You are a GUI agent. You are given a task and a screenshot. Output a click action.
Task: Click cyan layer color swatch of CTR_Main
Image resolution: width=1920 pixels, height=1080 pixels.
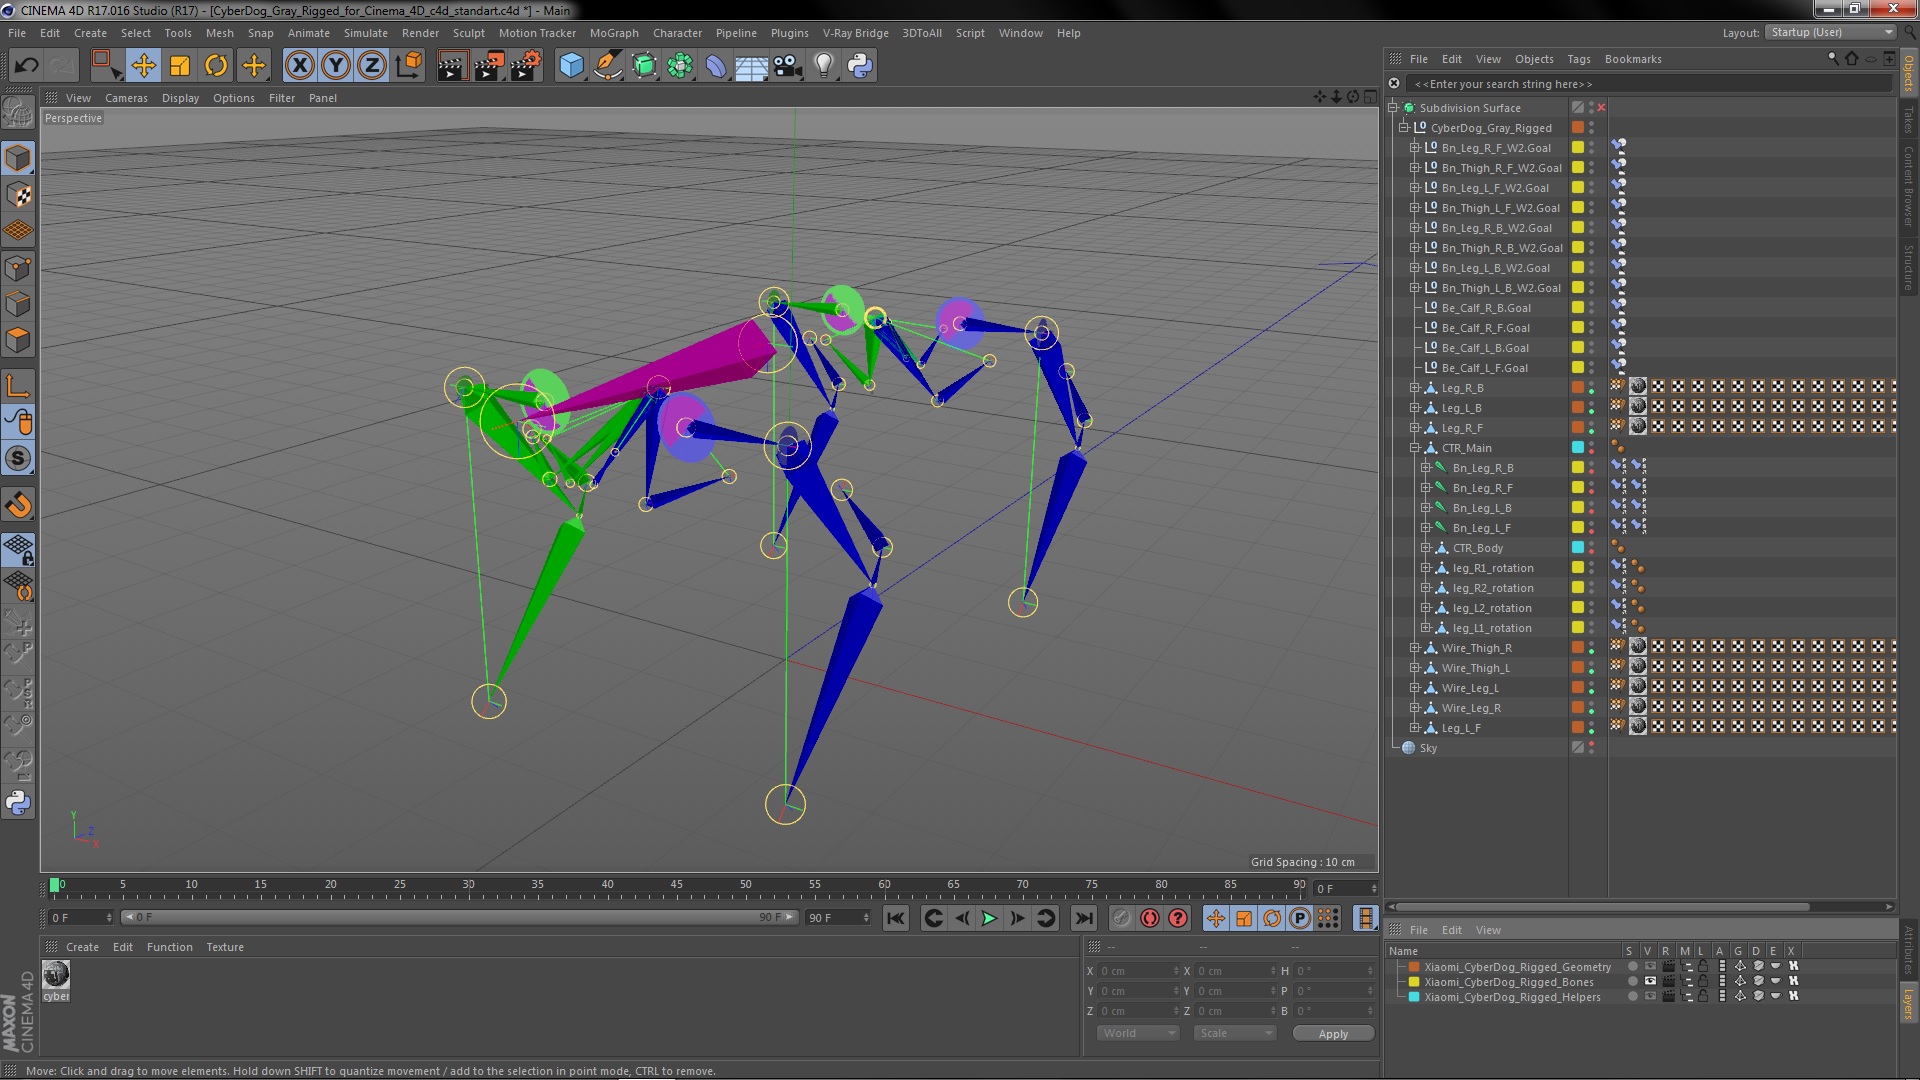1578,448
